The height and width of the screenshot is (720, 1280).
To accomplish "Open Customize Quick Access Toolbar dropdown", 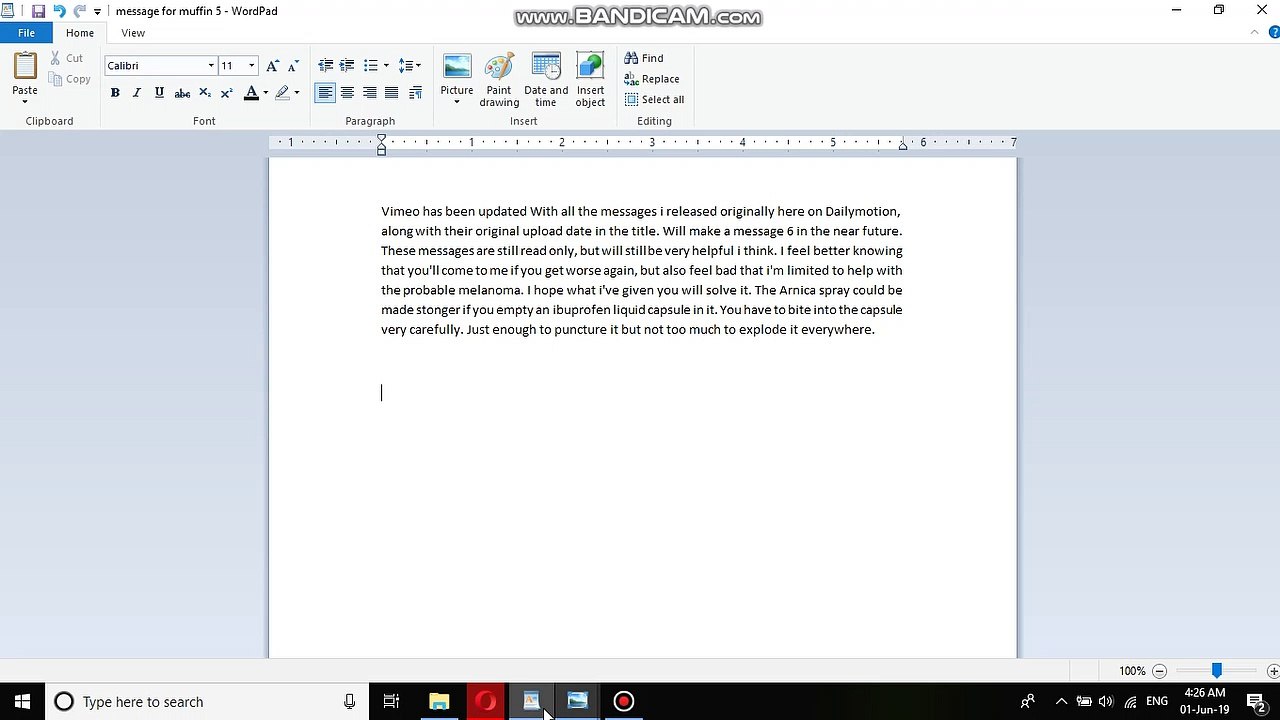I will point(97,12).
